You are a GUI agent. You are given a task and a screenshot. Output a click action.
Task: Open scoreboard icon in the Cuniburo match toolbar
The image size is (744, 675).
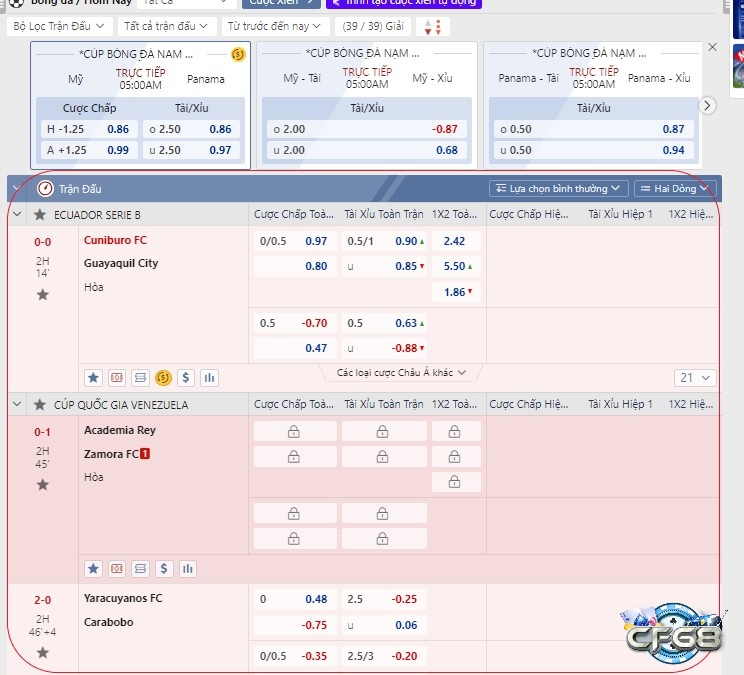tap(140, 378)
